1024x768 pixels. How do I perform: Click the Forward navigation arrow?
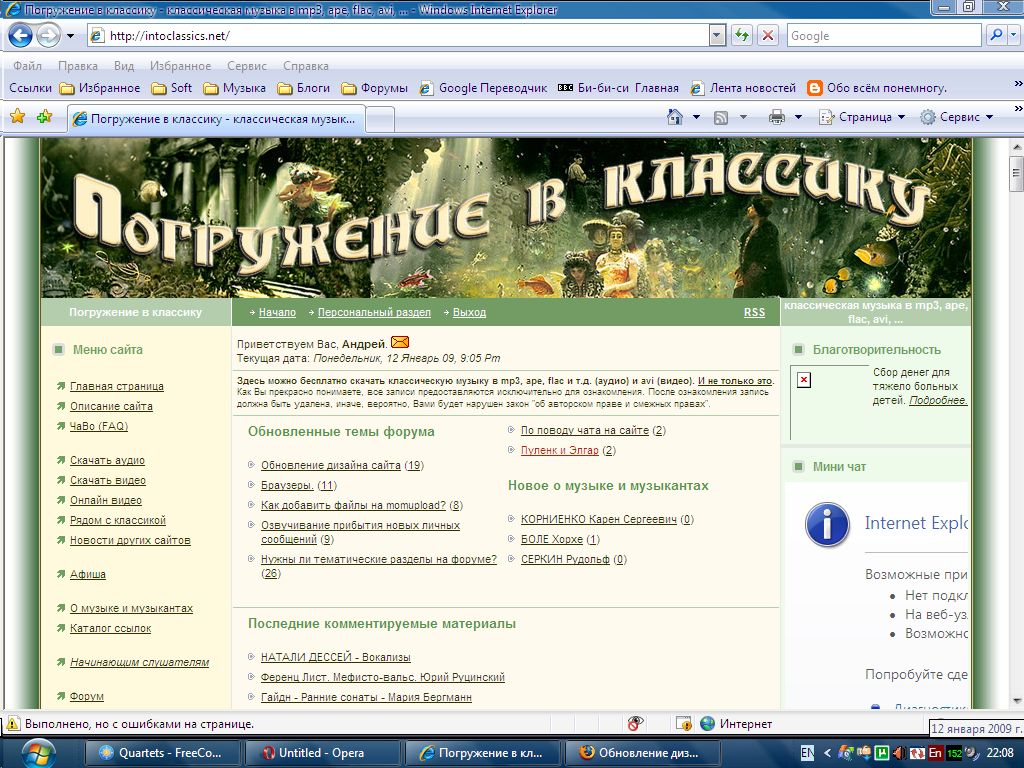[x=48, y=35]
